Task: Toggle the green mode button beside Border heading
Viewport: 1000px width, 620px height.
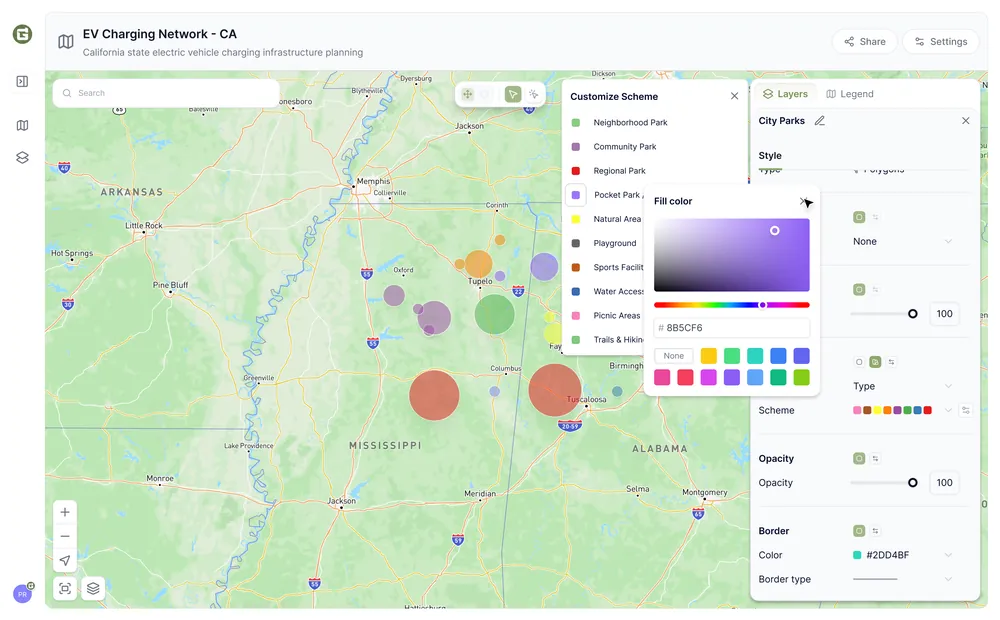Action: [859, 531]
